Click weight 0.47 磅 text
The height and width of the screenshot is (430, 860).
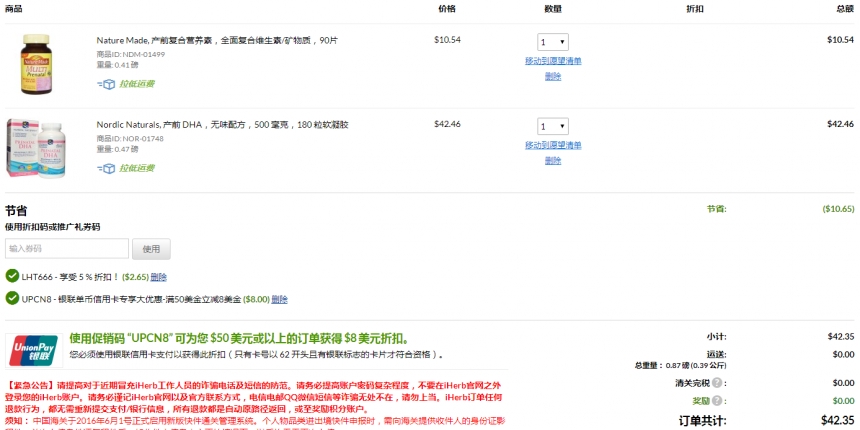tap(117, 149)
